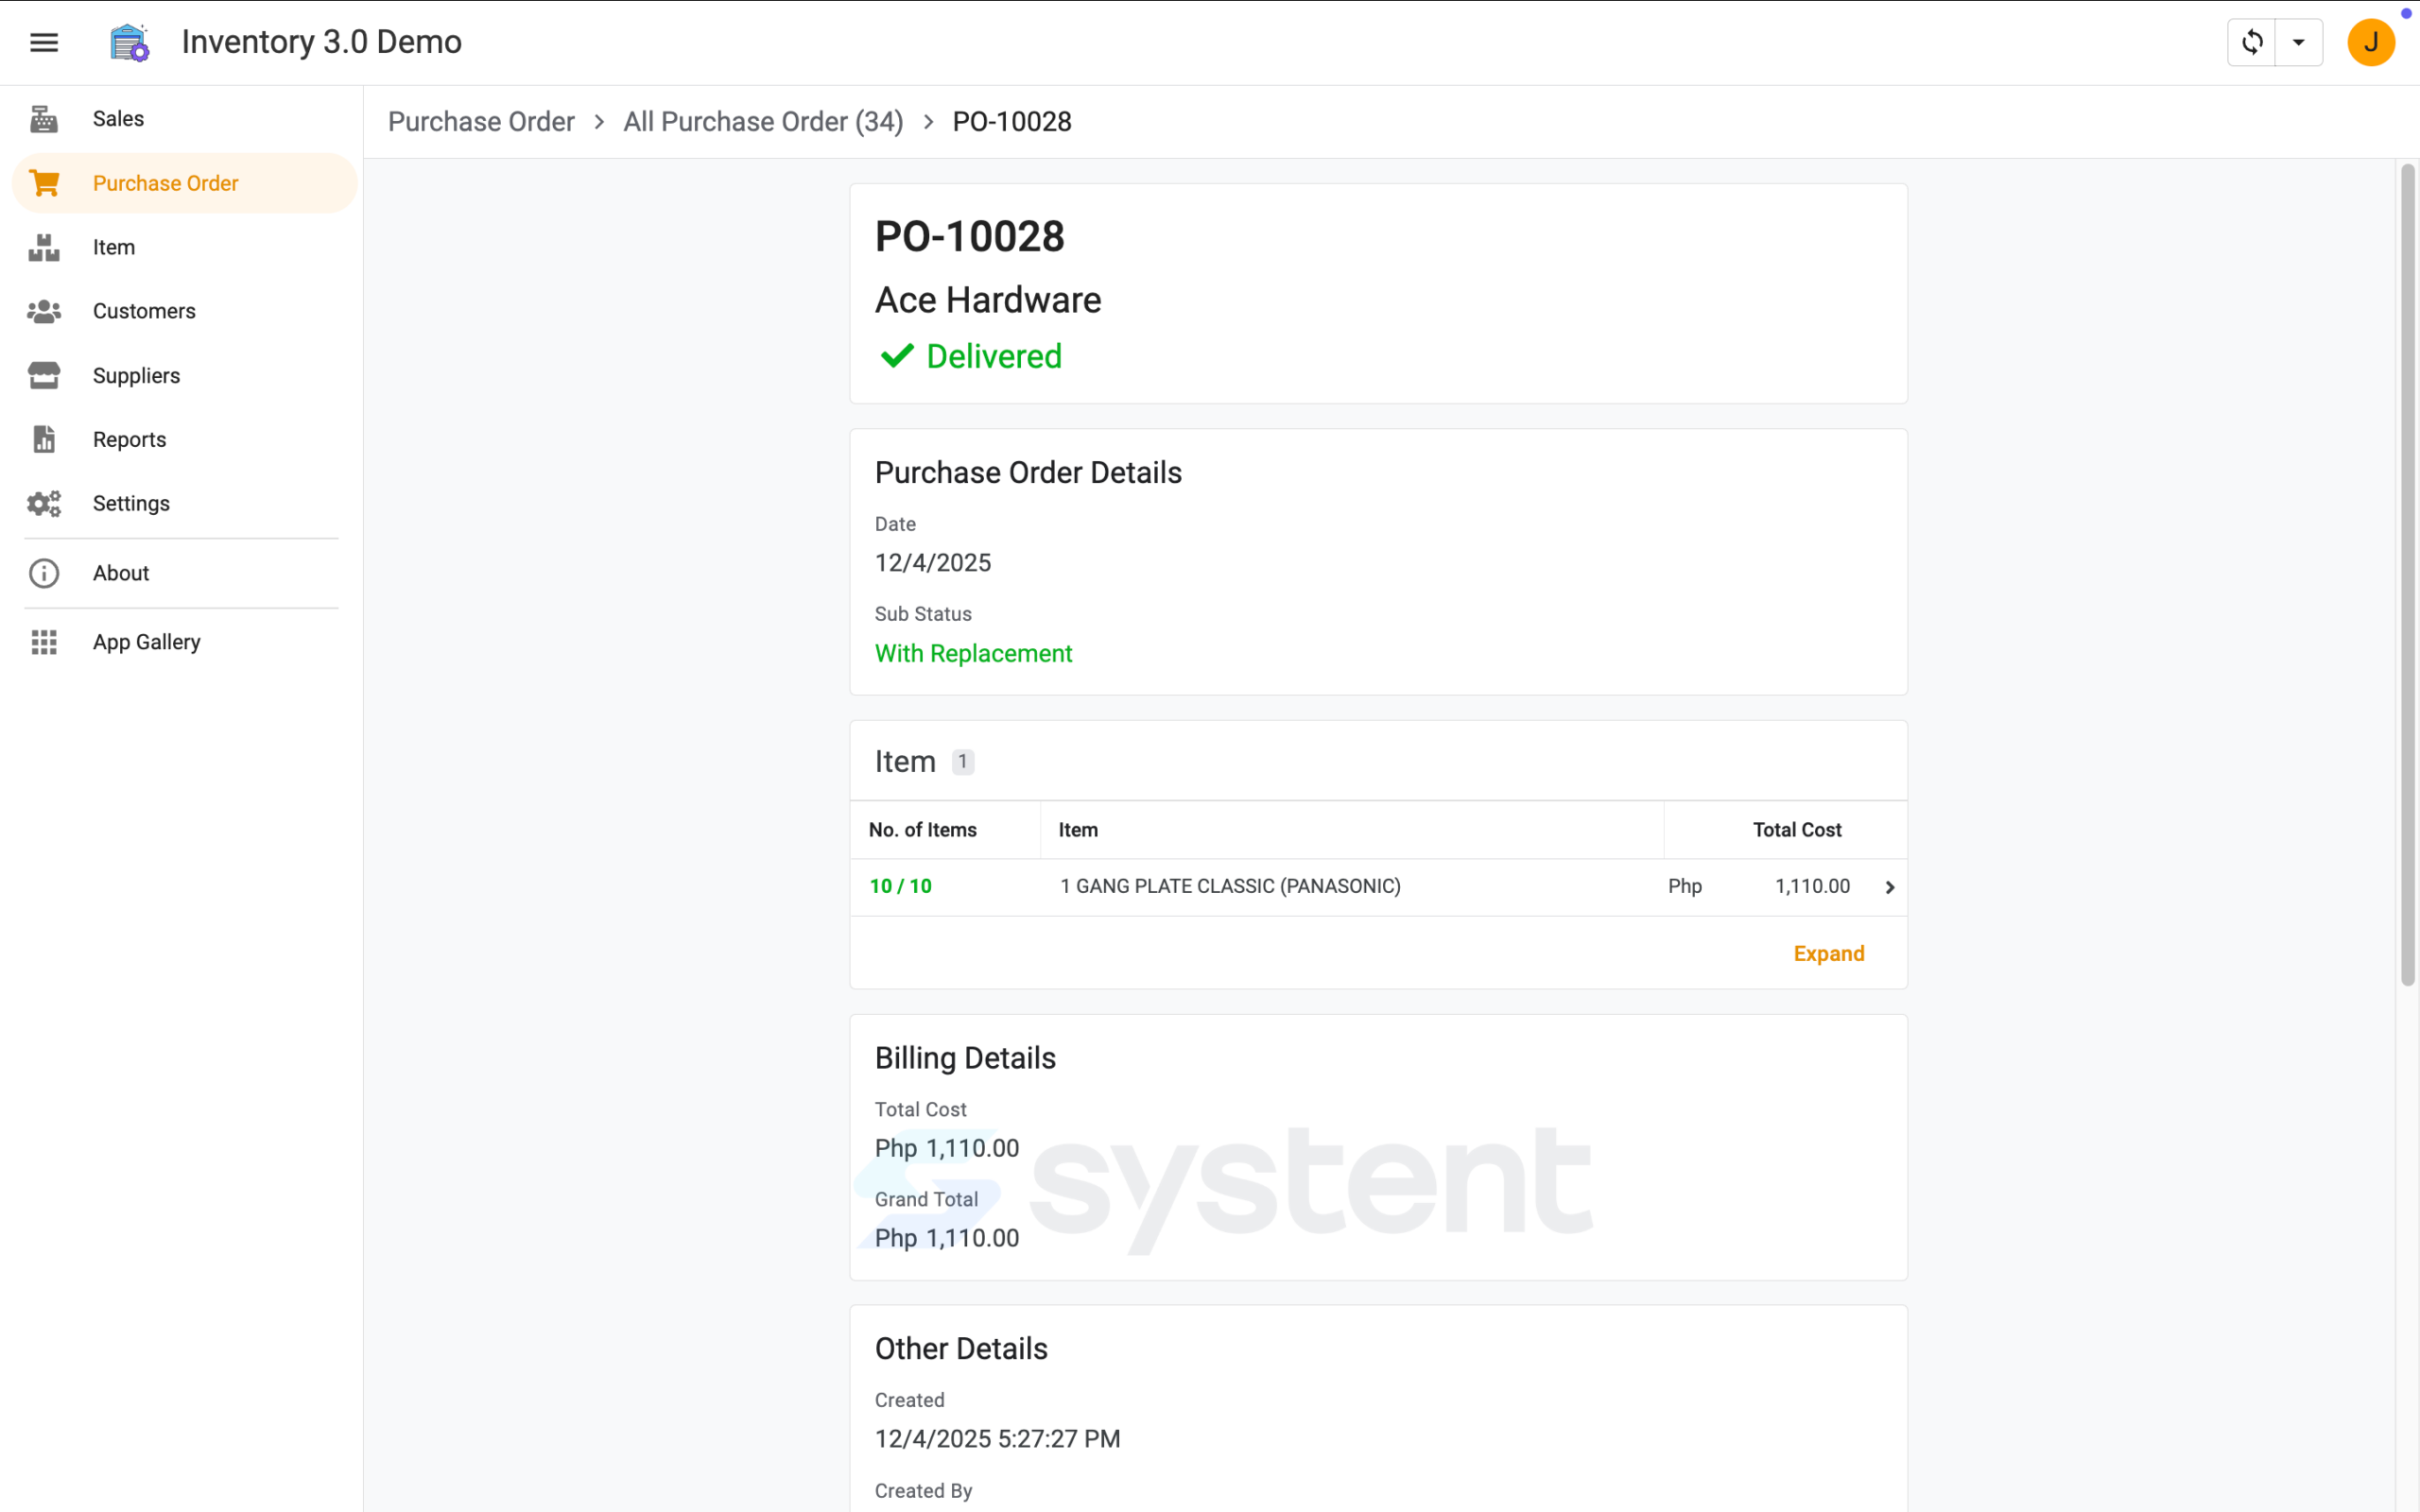Click the 10 / 10 items count

coord(900,886)
